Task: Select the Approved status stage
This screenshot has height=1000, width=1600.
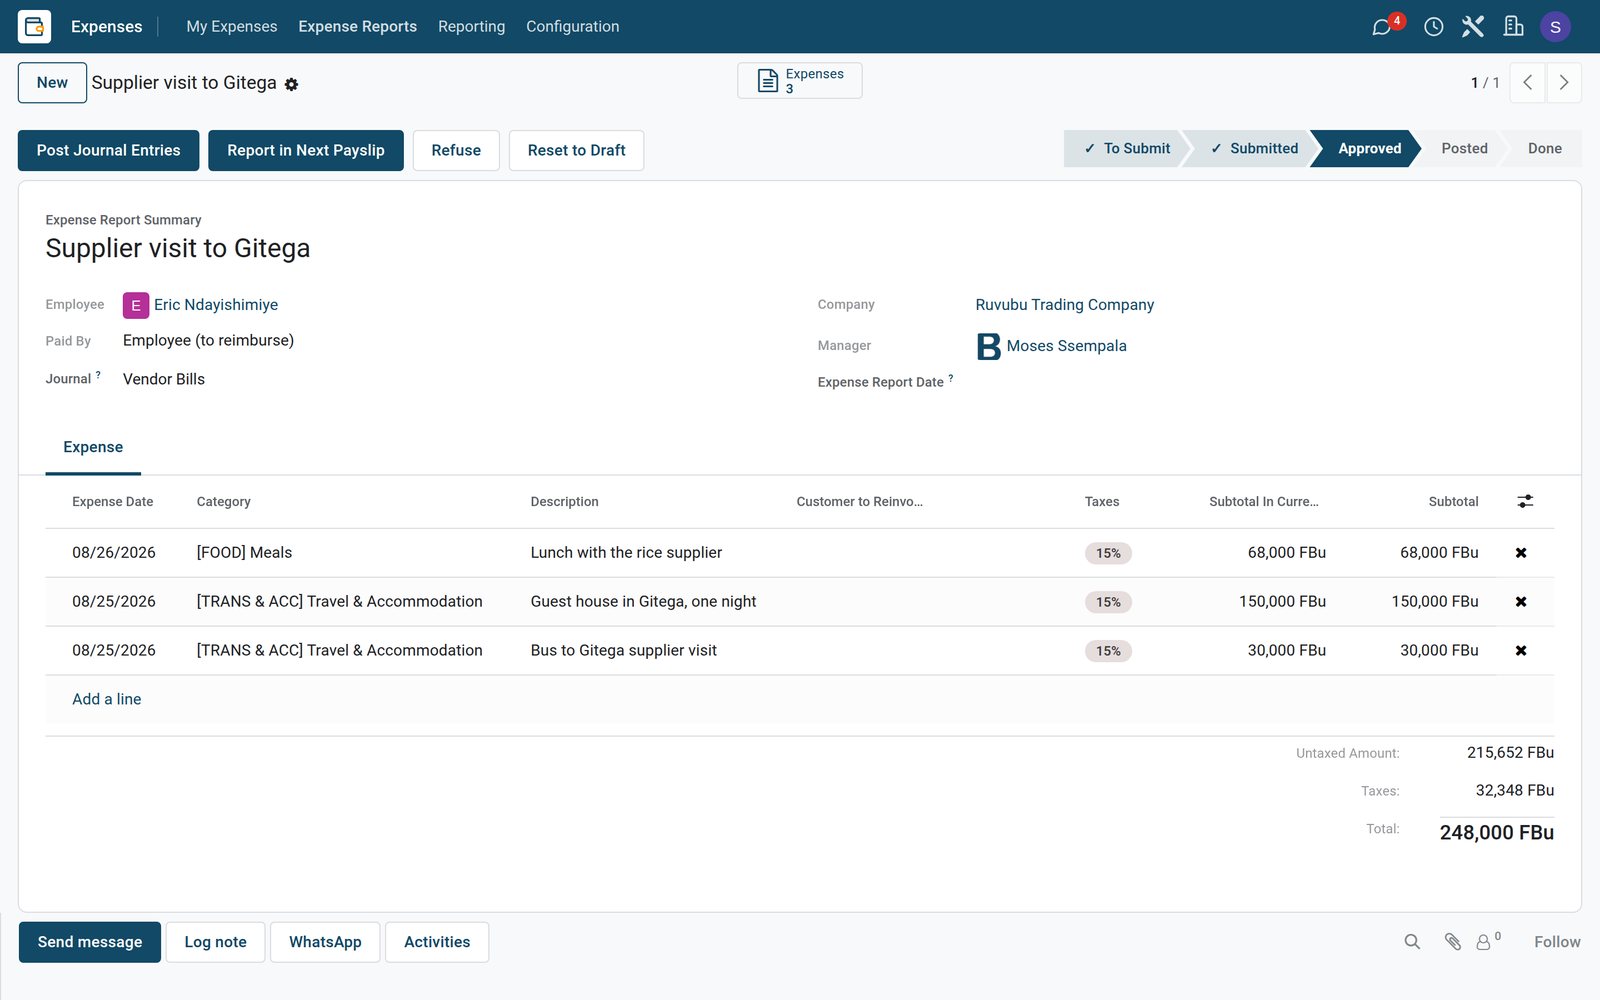Action: 1368,148
